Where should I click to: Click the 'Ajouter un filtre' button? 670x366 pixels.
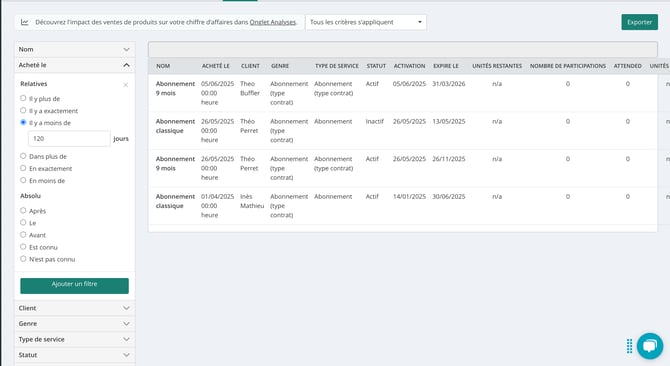point(74,286)
